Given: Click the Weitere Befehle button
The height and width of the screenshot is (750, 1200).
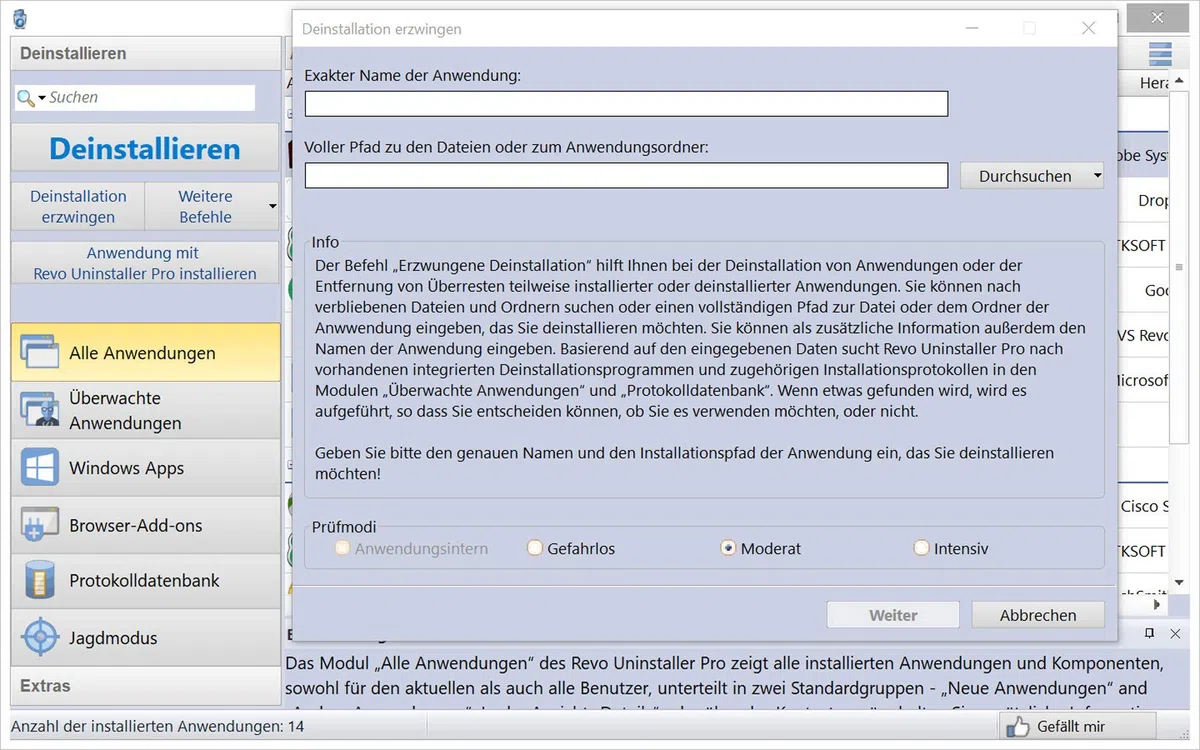Looking at the screenshot, I should coord(205,207).
